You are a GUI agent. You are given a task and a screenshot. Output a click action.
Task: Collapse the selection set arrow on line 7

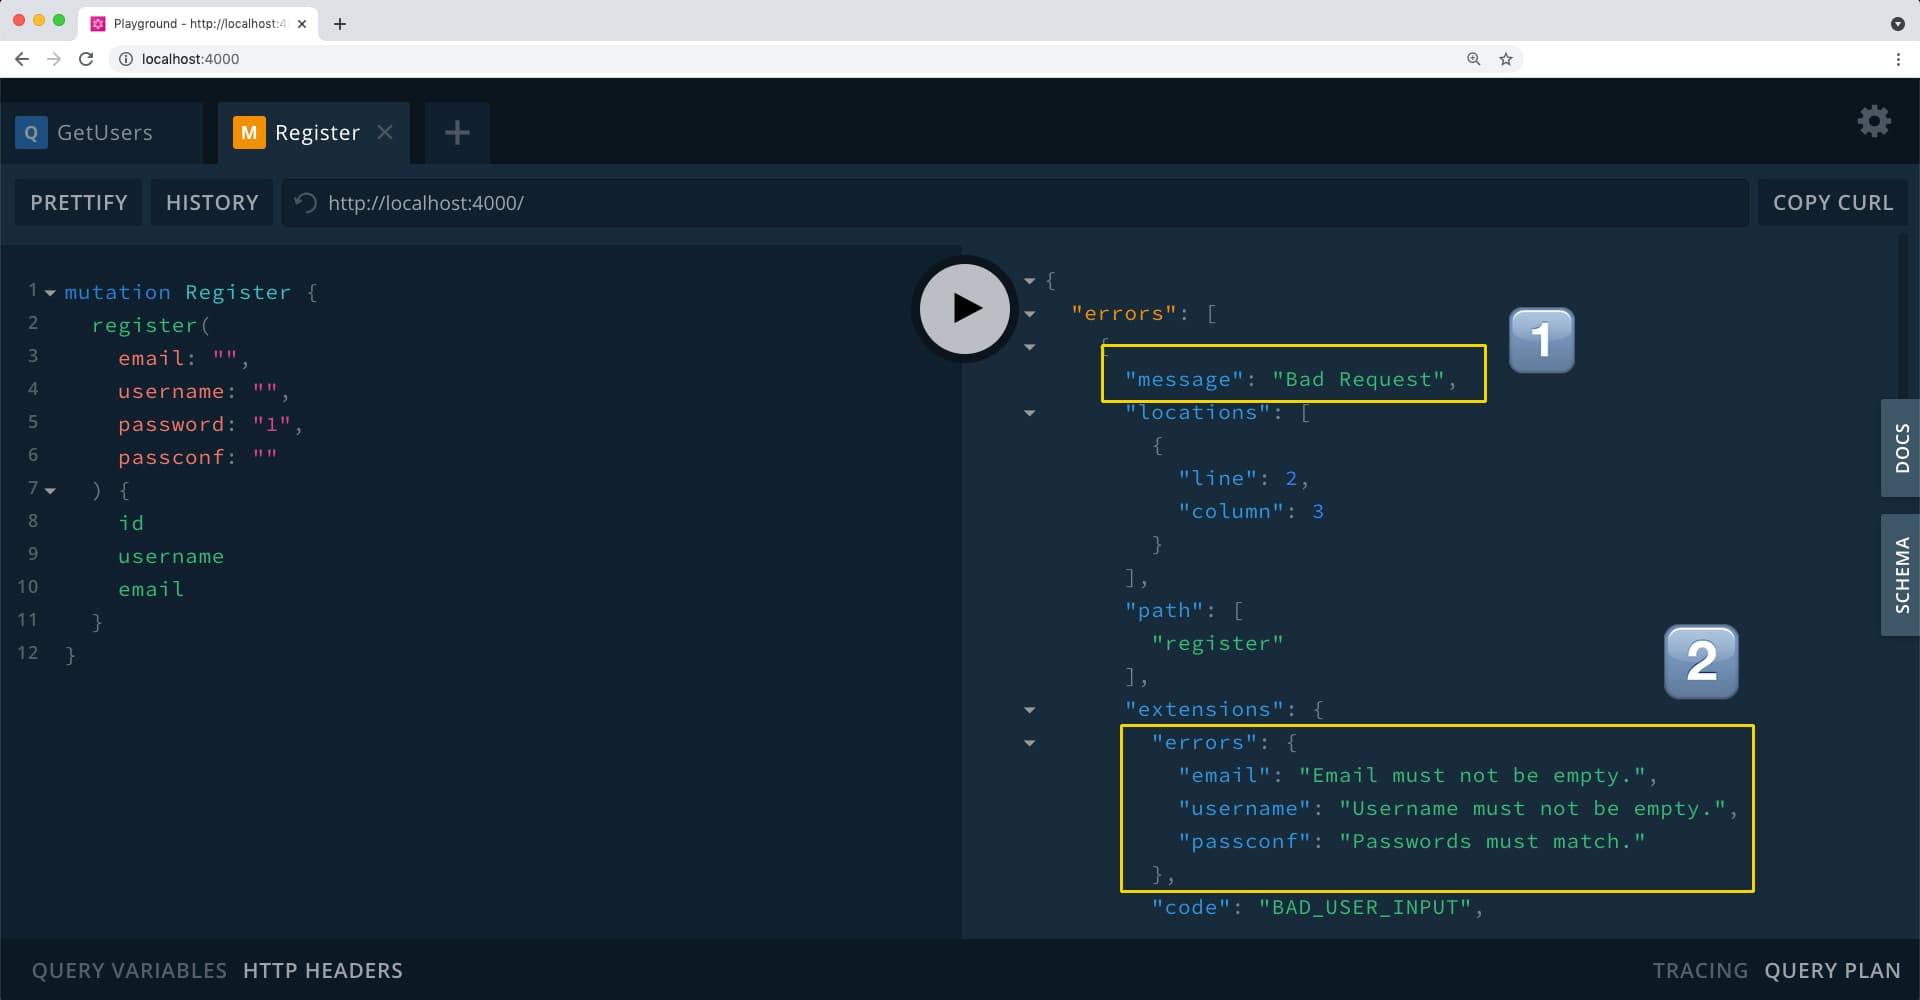point(50,491)
